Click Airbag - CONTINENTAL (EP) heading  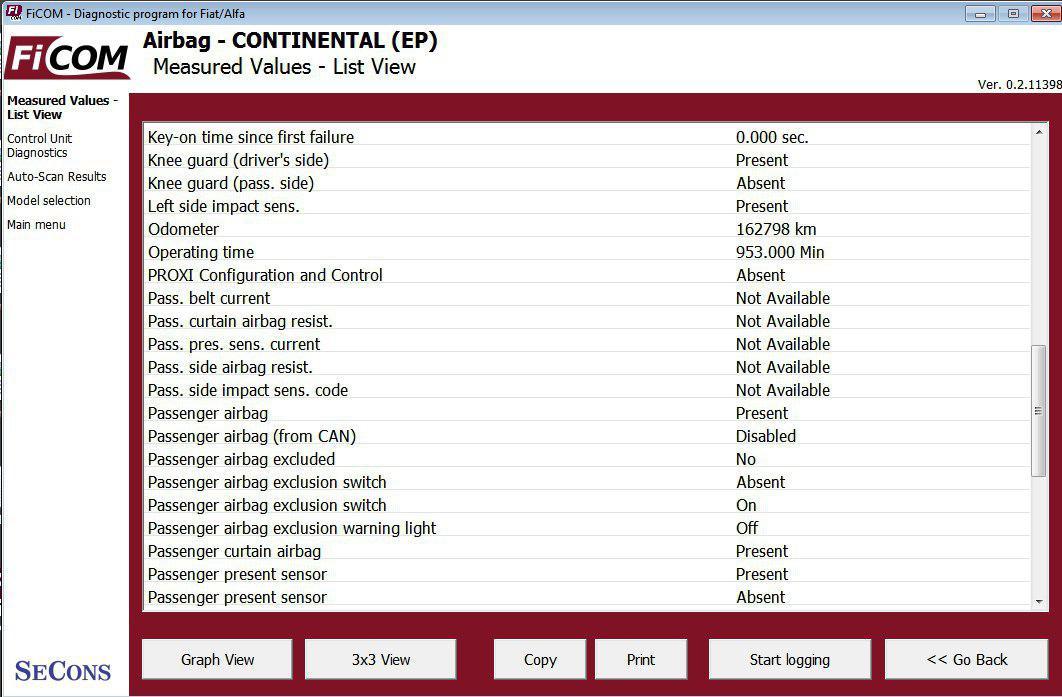click(290, 41)
